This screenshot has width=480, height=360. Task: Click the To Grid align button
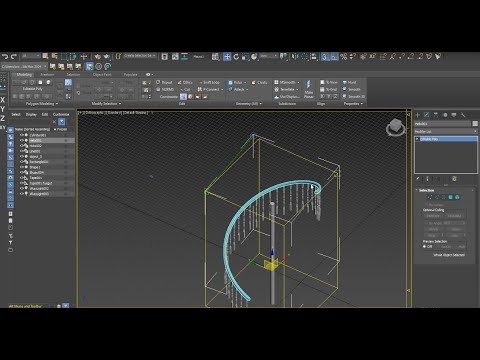329,89
